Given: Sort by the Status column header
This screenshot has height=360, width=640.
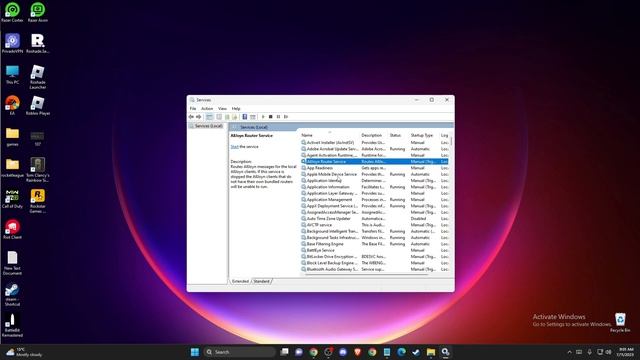Looking at the screenshot, I should 398,135.
